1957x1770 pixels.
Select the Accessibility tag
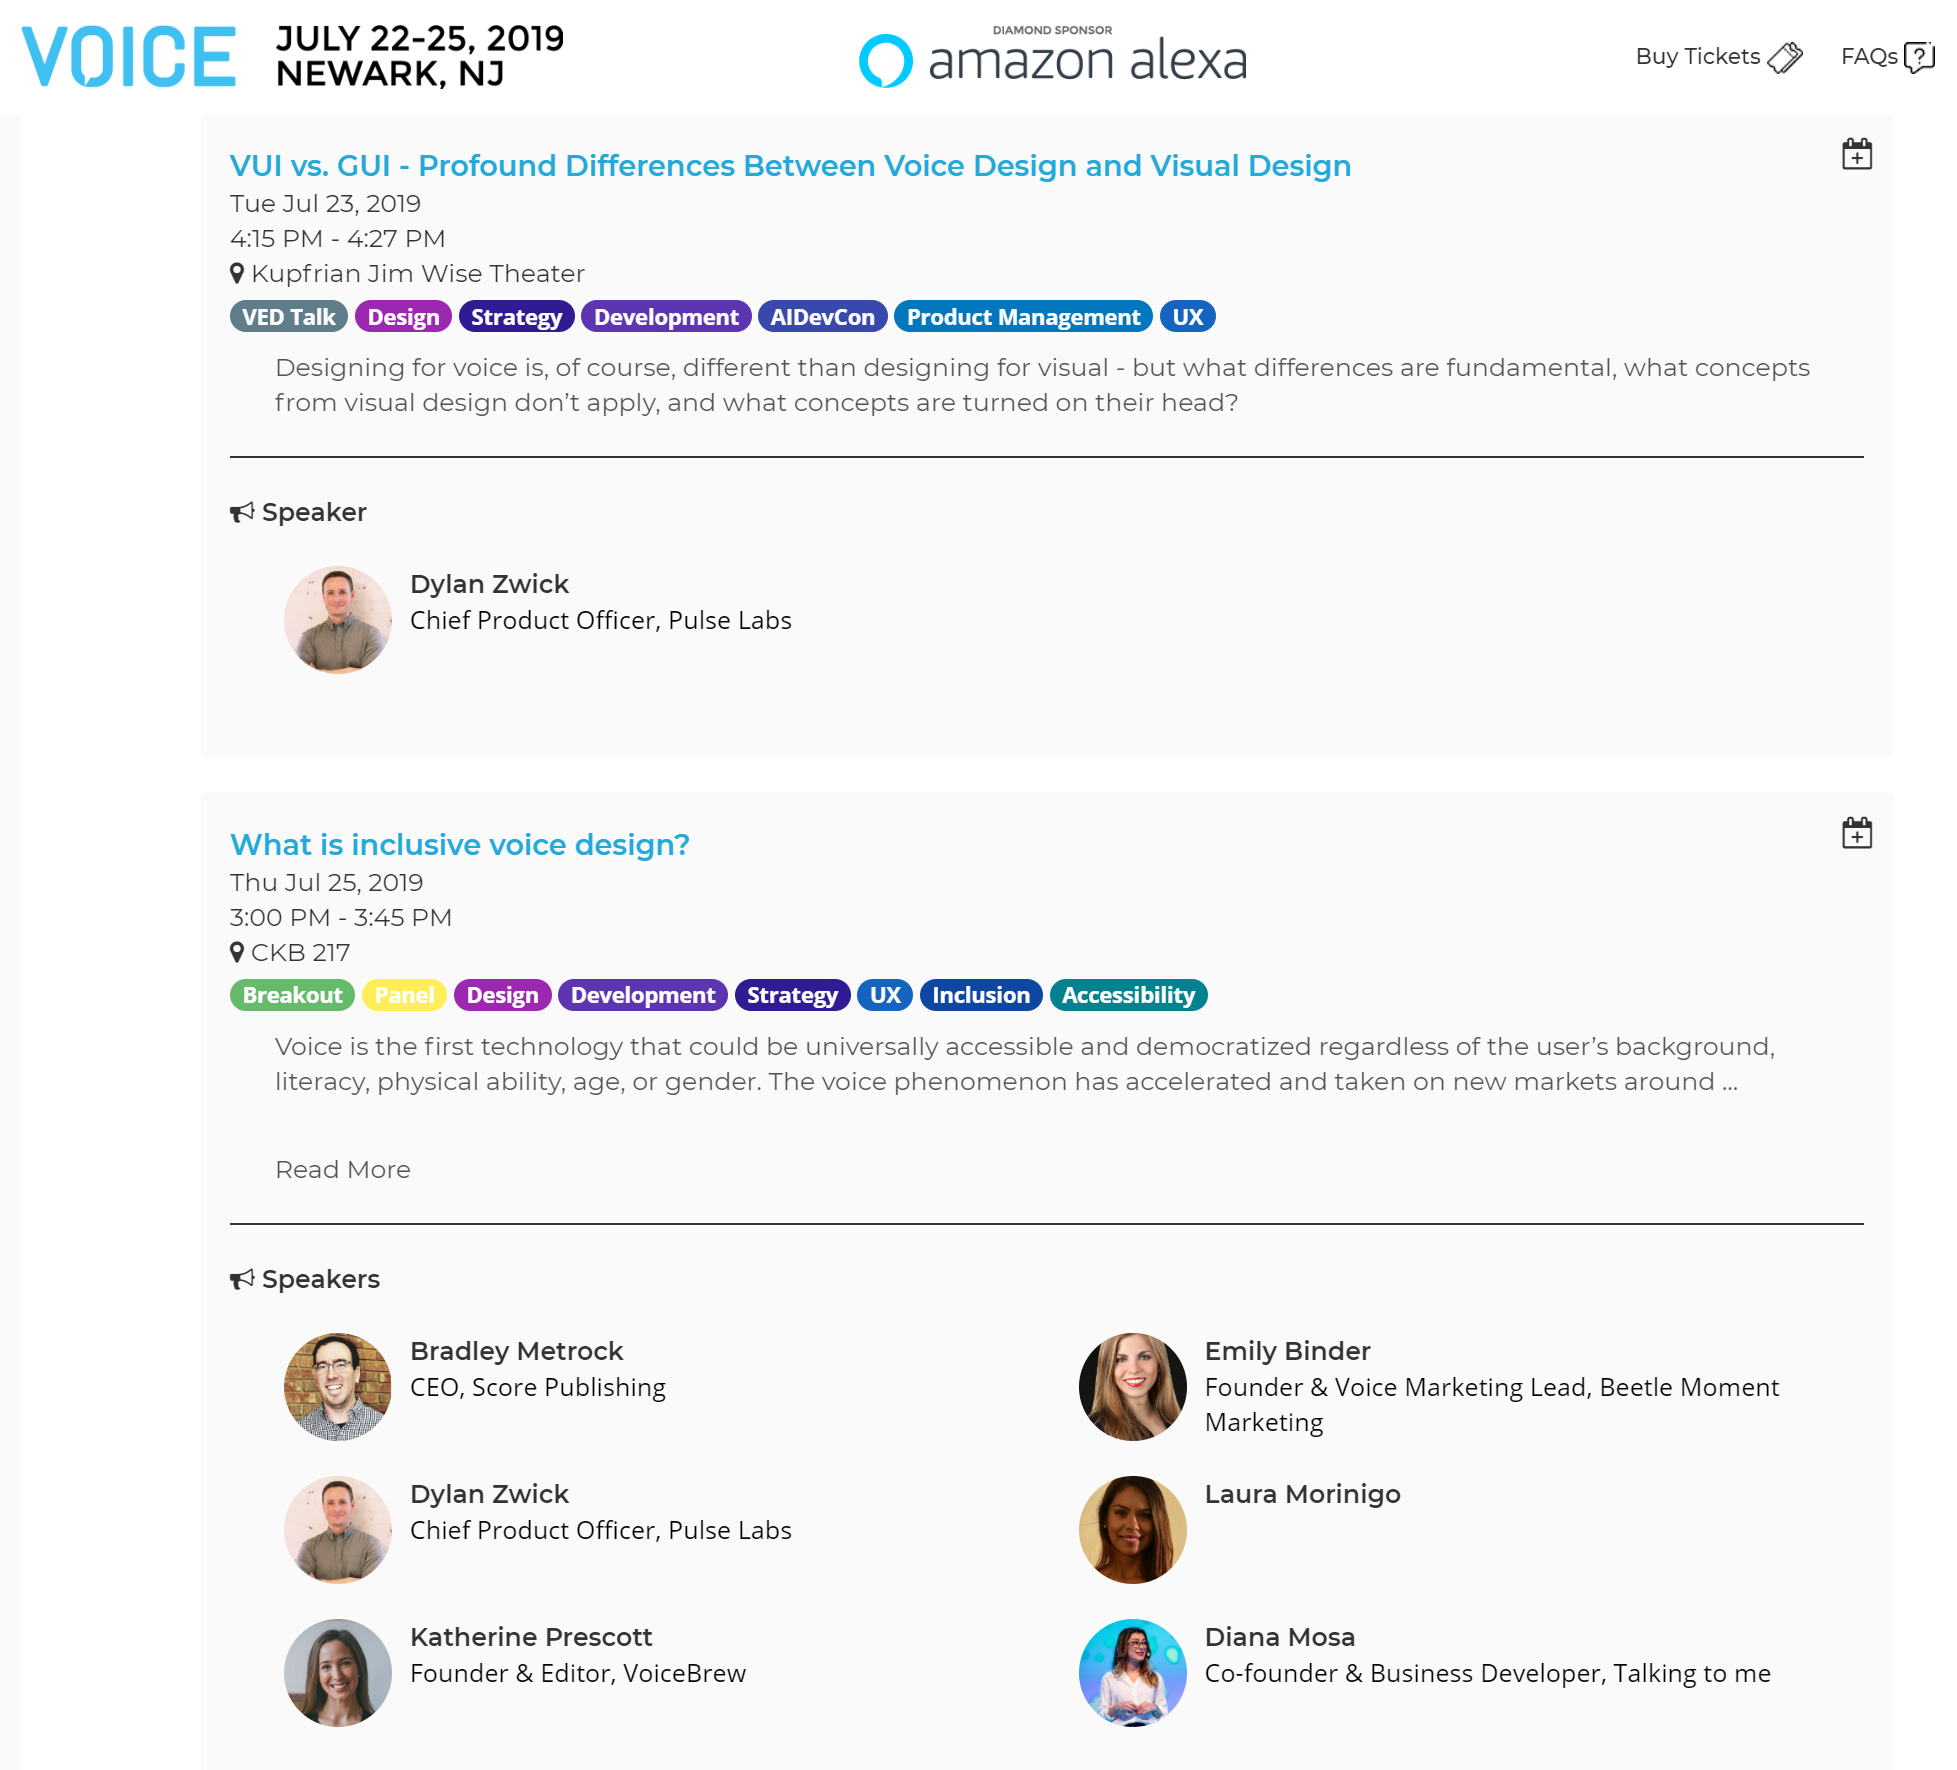1128,995
